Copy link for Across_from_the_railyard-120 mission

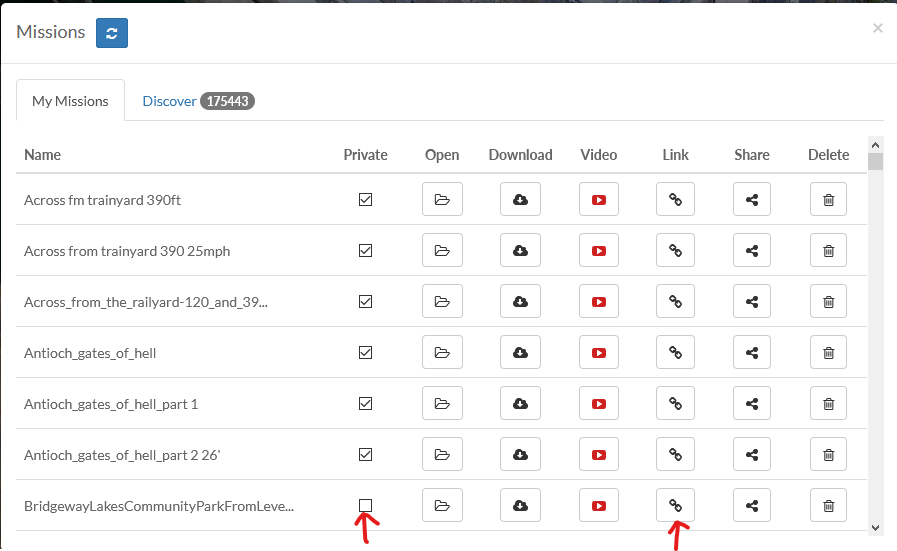click(x=675, y=301)
